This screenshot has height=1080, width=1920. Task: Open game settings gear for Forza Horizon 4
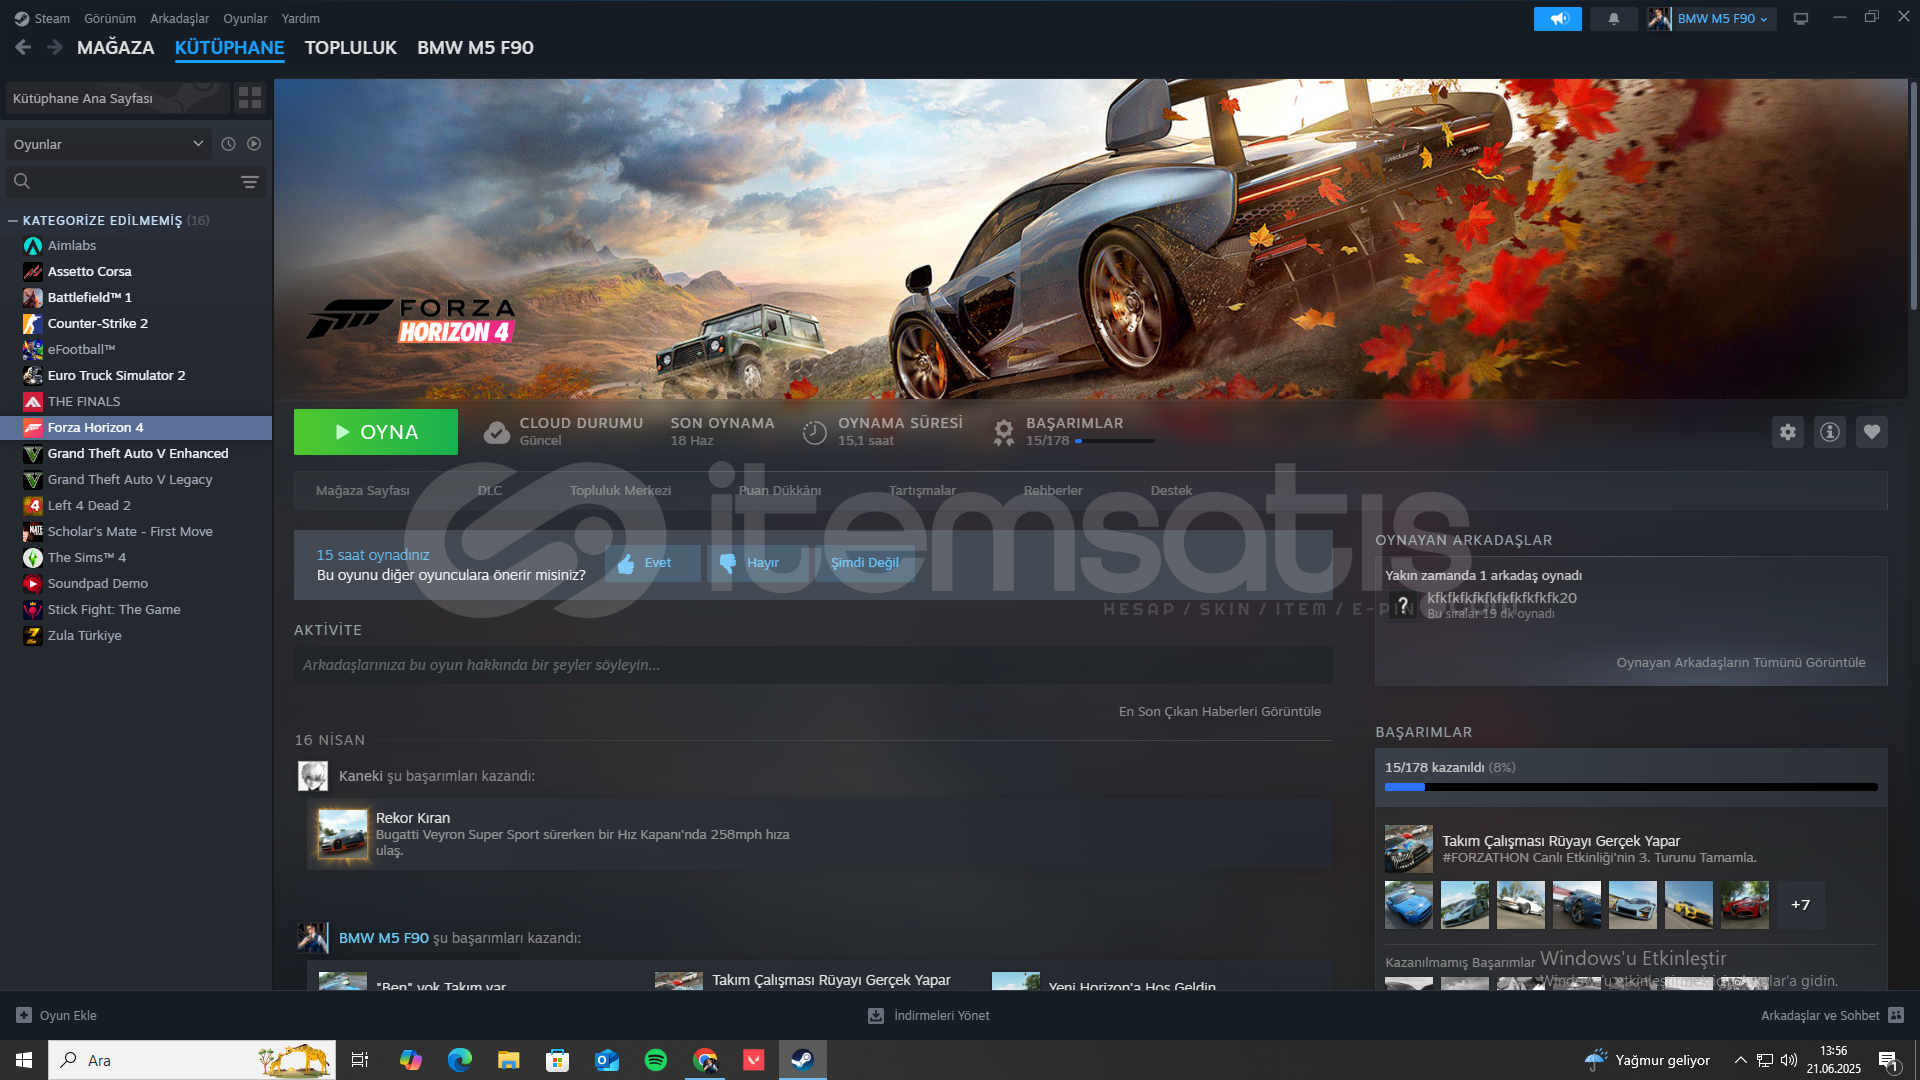click(x=1788, y=432)
